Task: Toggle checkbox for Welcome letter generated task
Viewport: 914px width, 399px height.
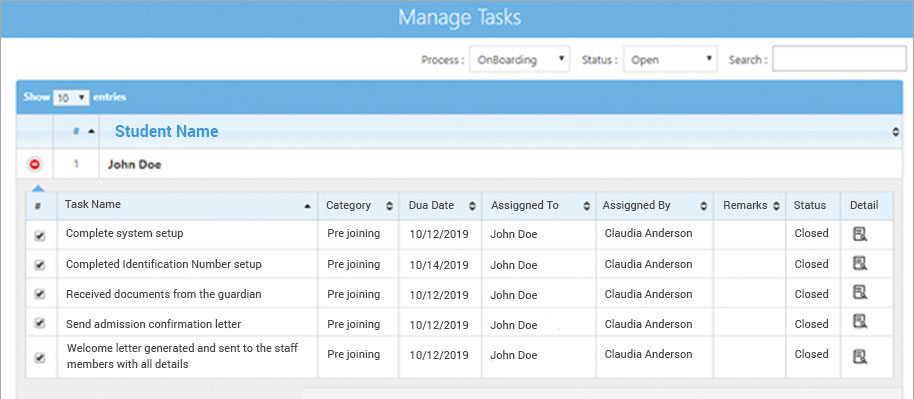Action: point(40,358)
